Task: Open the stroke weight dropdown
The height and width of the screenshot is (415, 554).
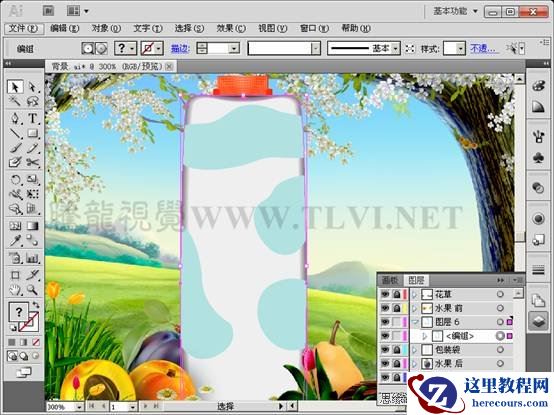Action: (x=234, y=48)
